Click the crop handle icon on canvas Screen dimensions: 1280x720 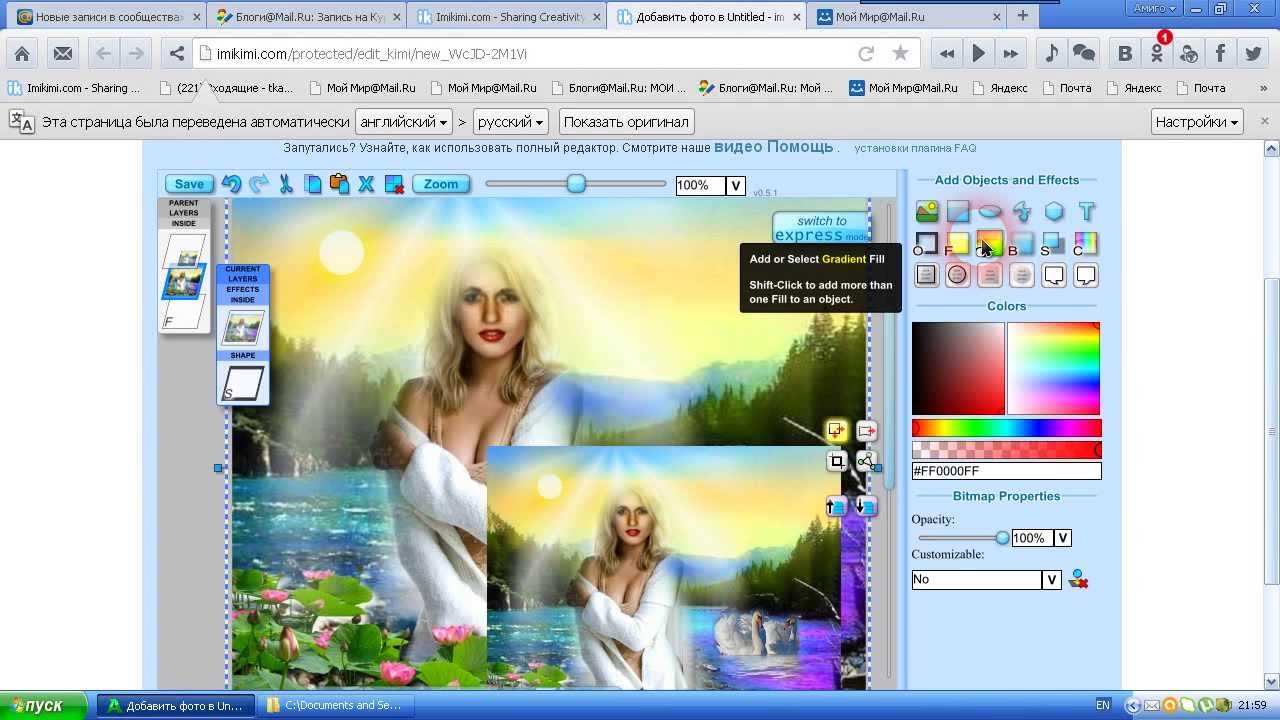[x=836, y=461]
